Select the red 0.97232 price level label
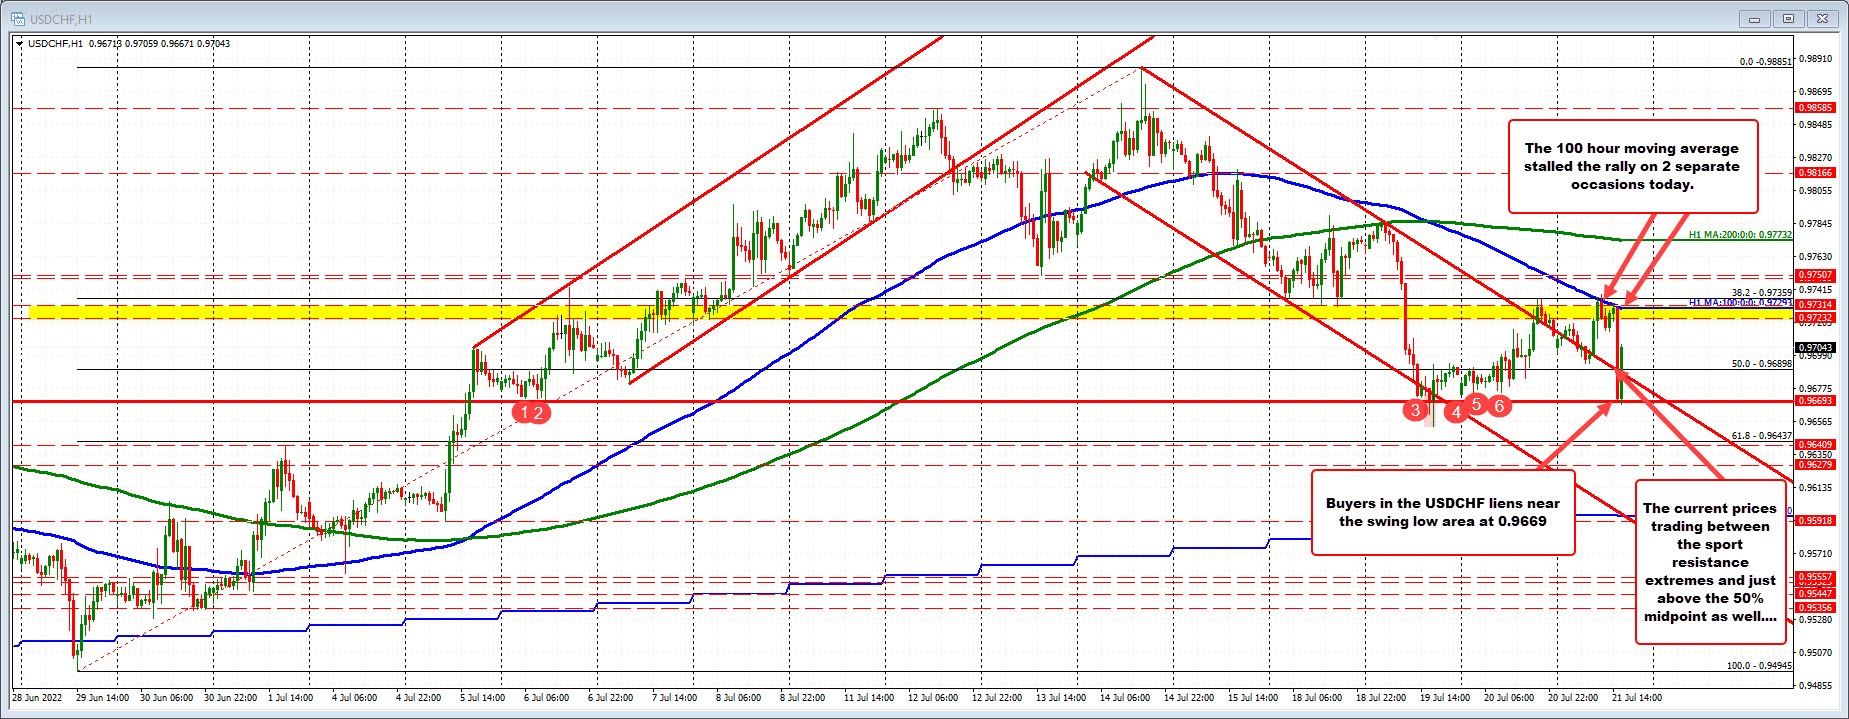 coord(1815,318)
